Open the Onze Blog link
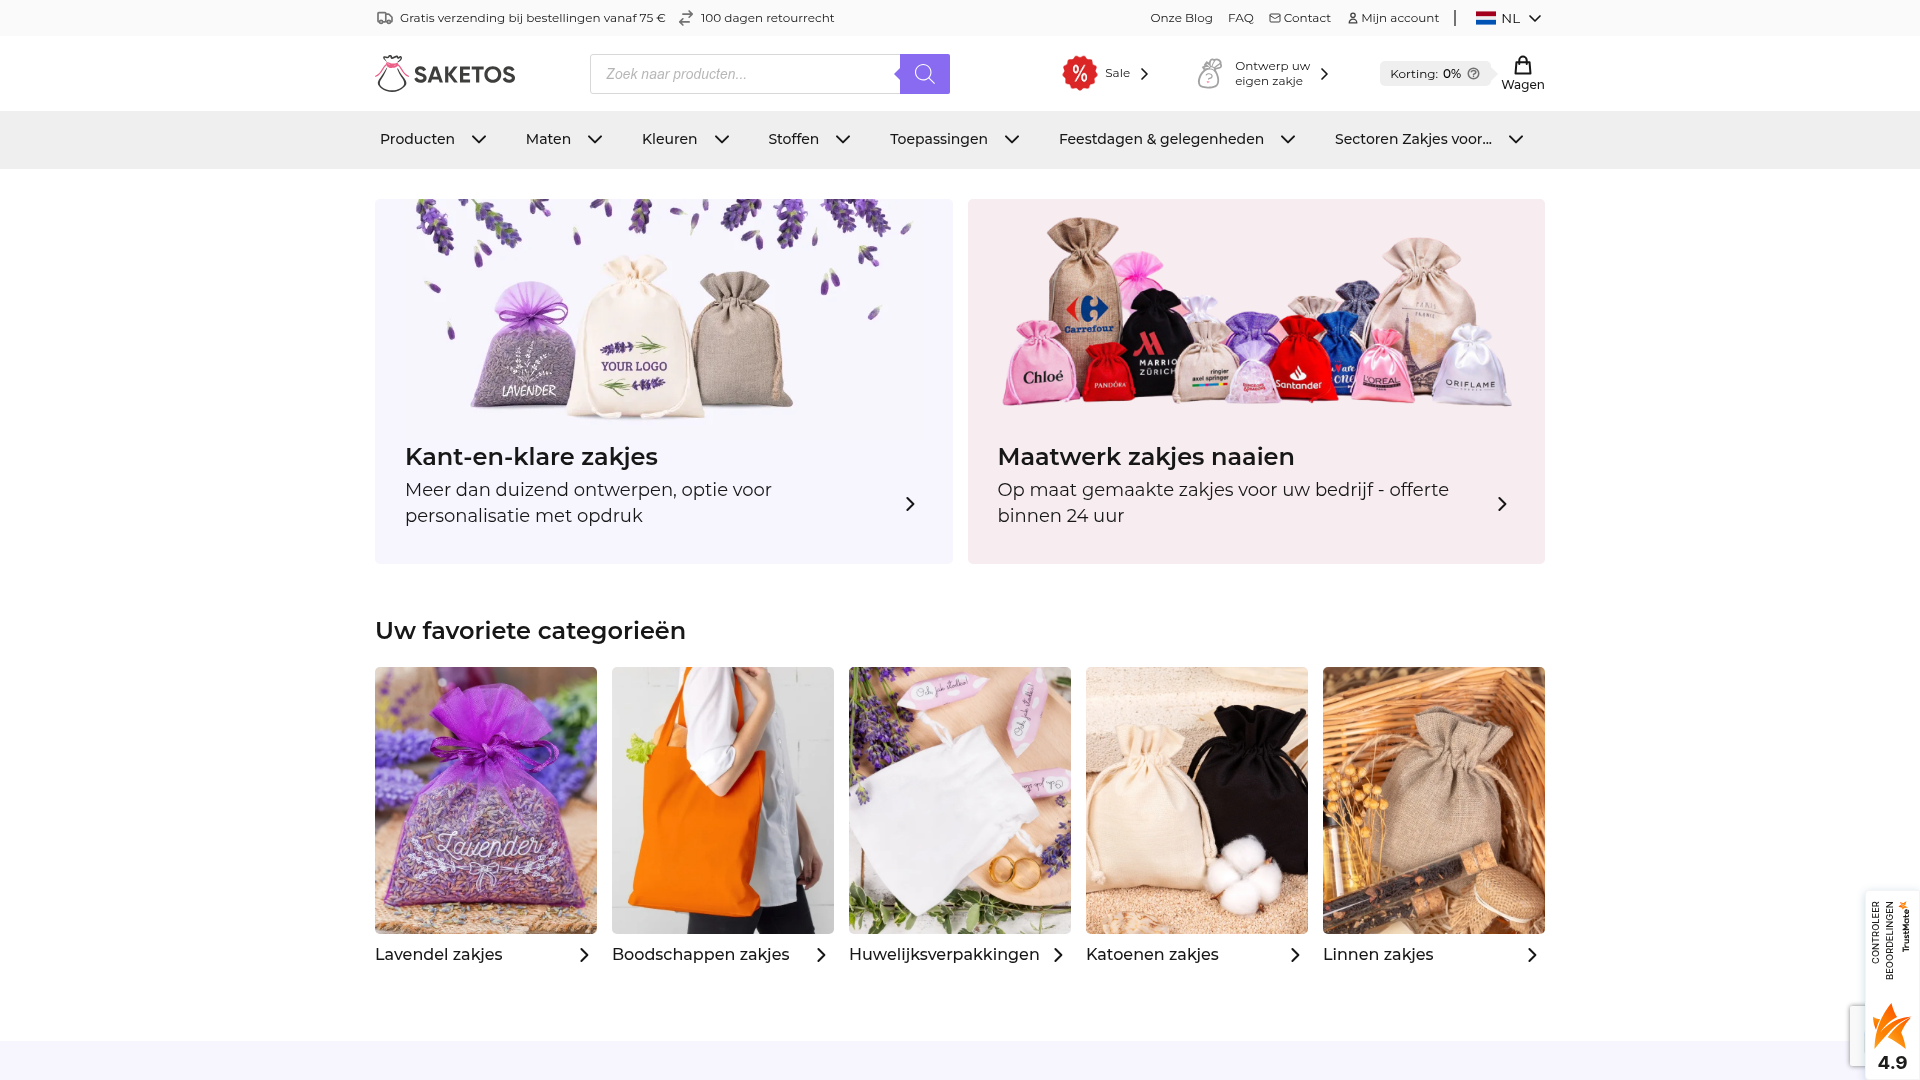1920x1080 pixels. coord(1181,18)
